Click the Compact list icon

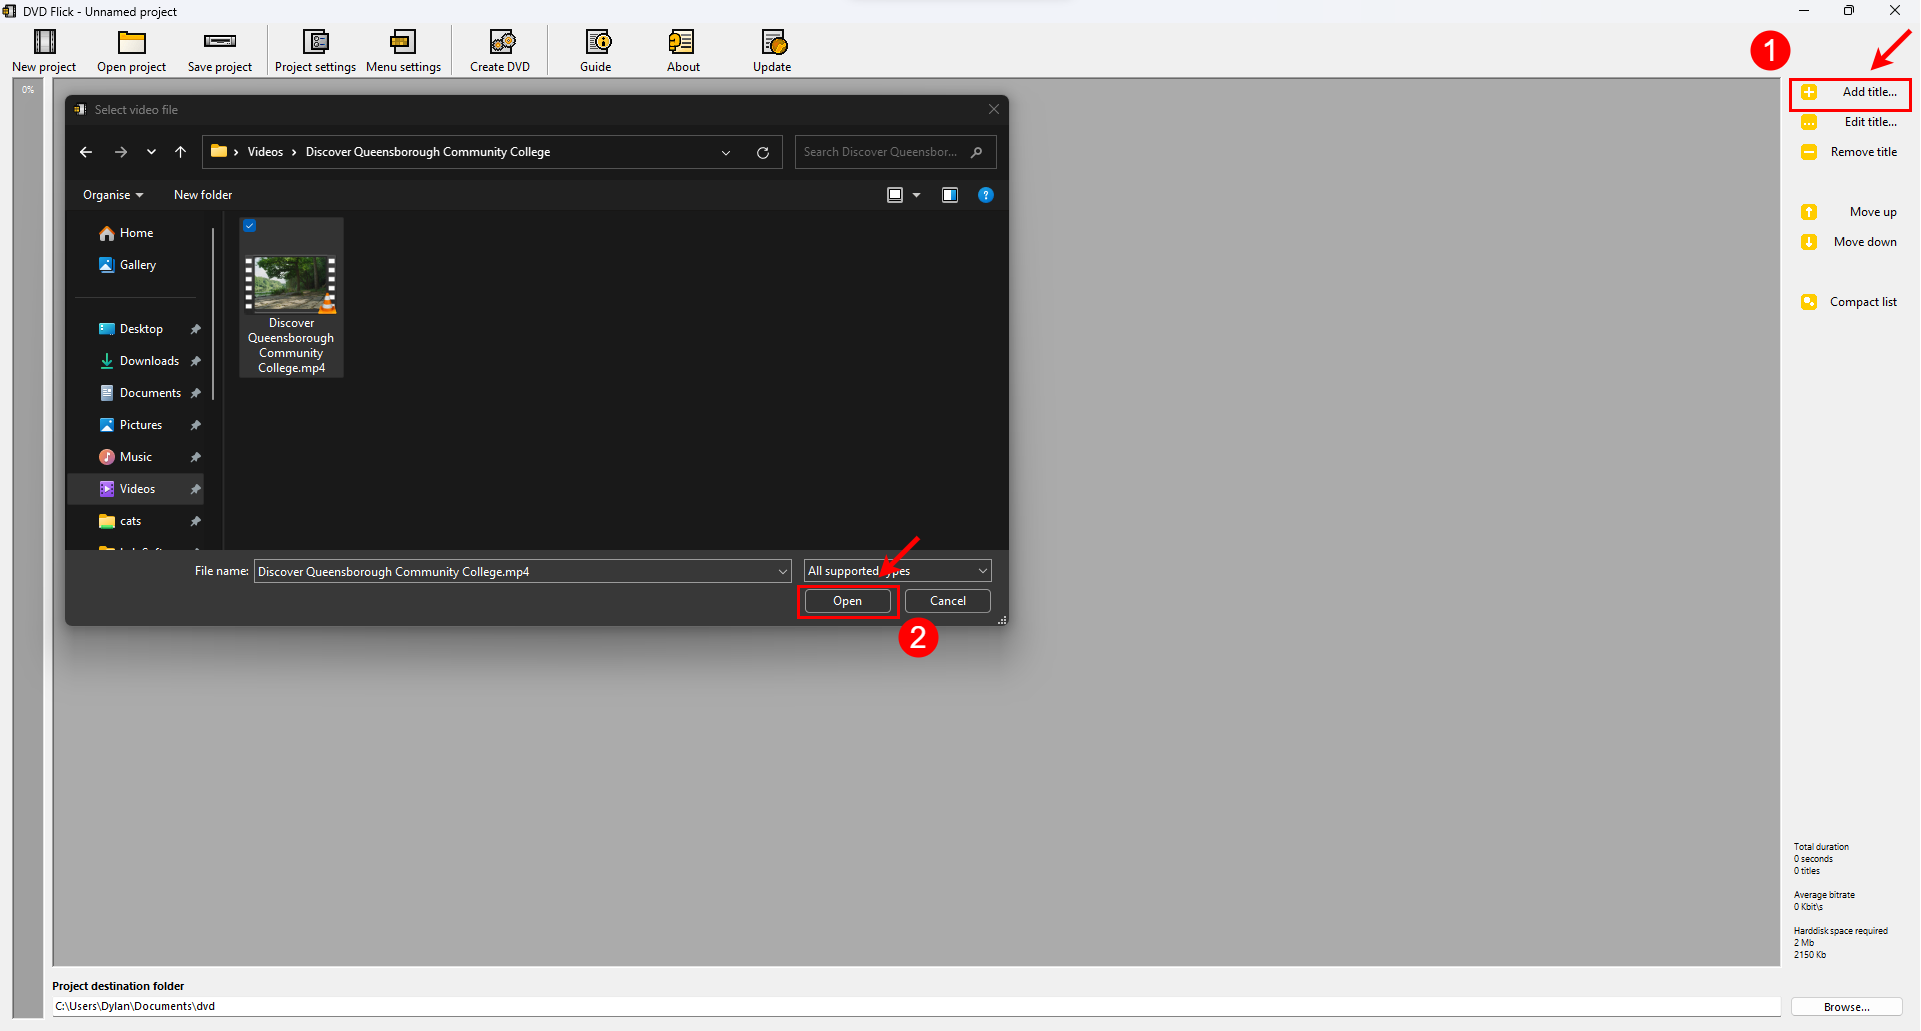(x=1809, y=302)
